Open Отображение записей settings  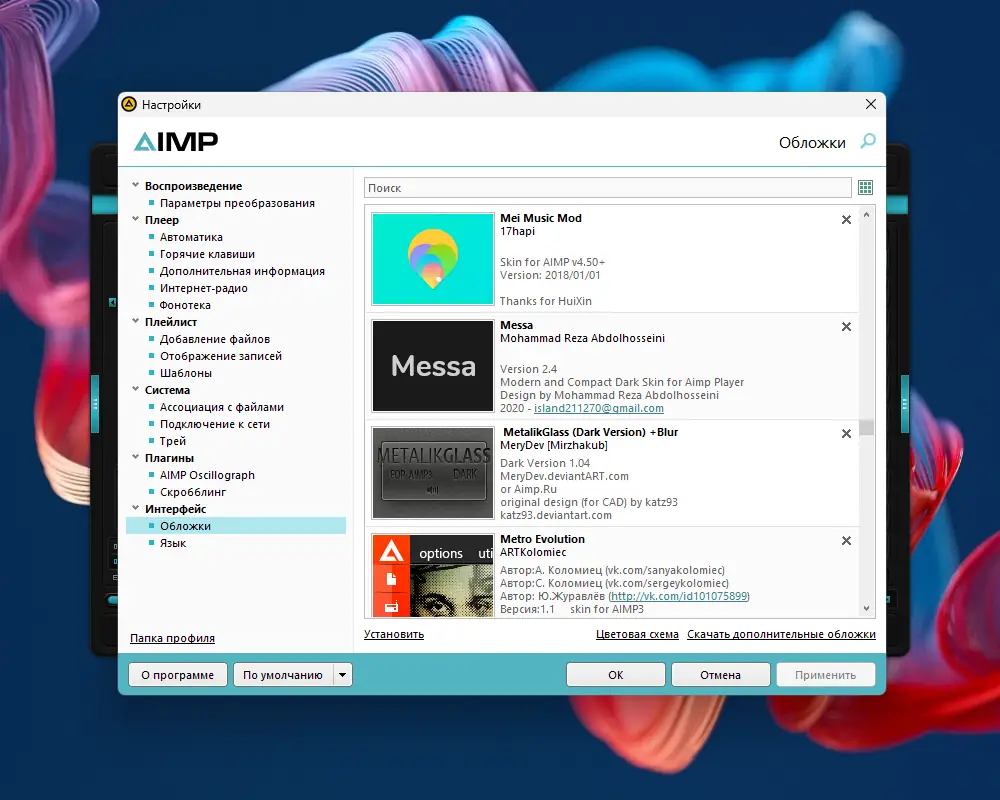(x=221, y=356)
